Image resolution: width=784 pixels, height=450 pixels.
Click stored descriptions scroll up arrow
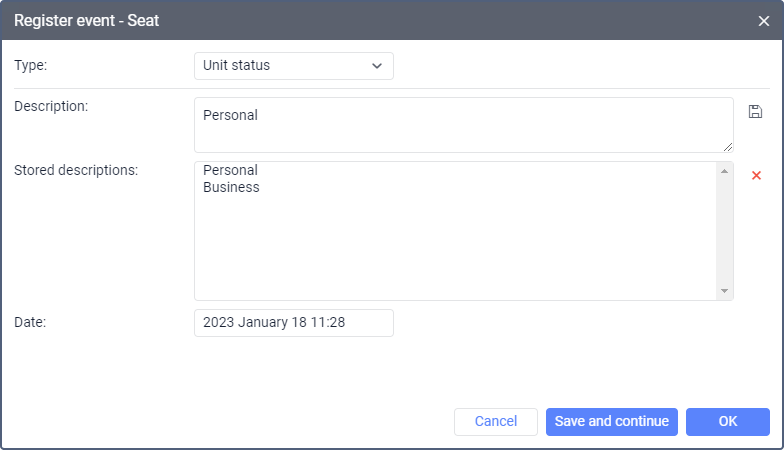point(724,171)
